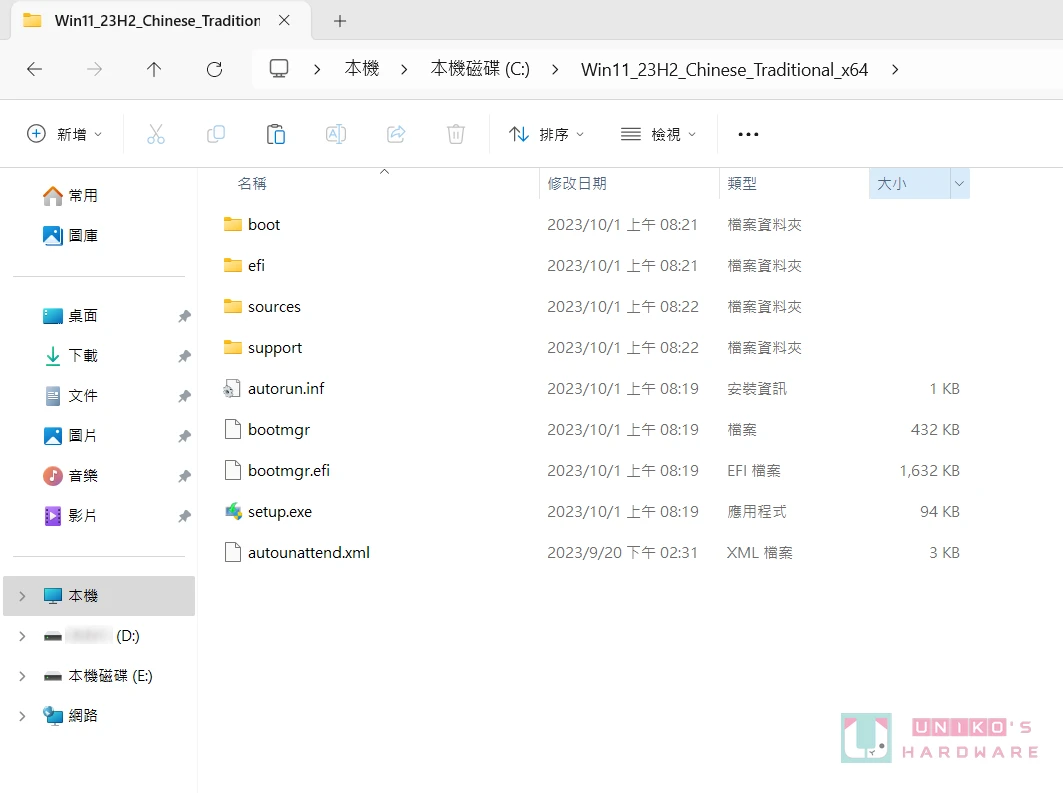Open the 檢視 (View) dropdown
Screen dimensions: 1063x793
tap(658, 134)
